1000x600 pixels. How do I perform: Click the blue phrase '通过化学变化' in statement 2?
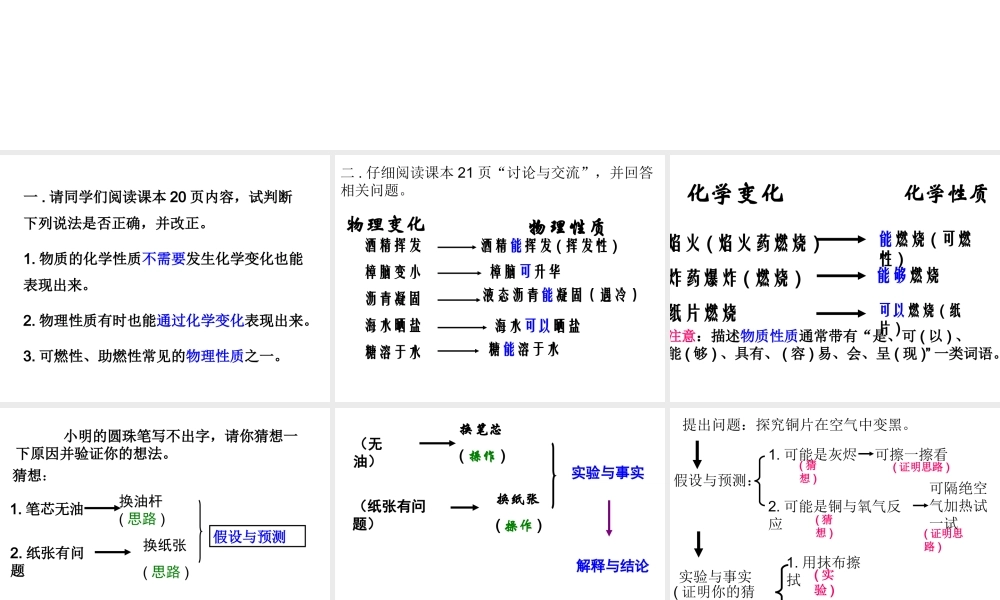click(200, 321)
